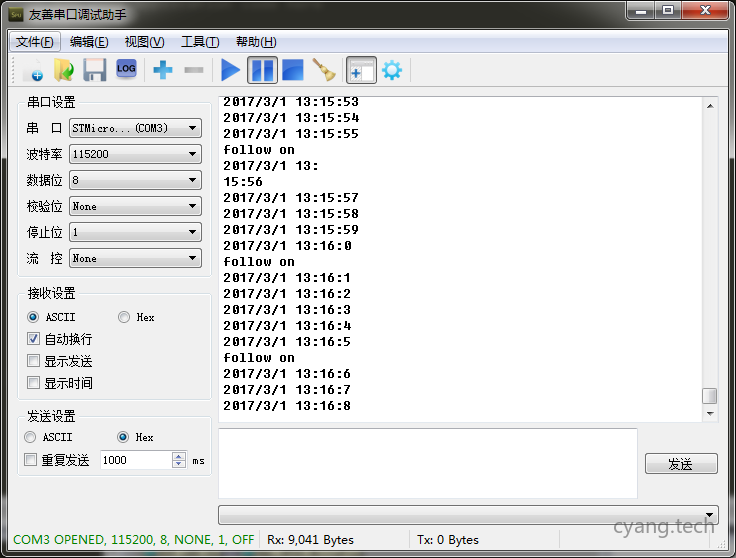This screenshot has width=736, height=558.
Task: Toggle the 自动换行 checkbox
Action: (34, 339)
